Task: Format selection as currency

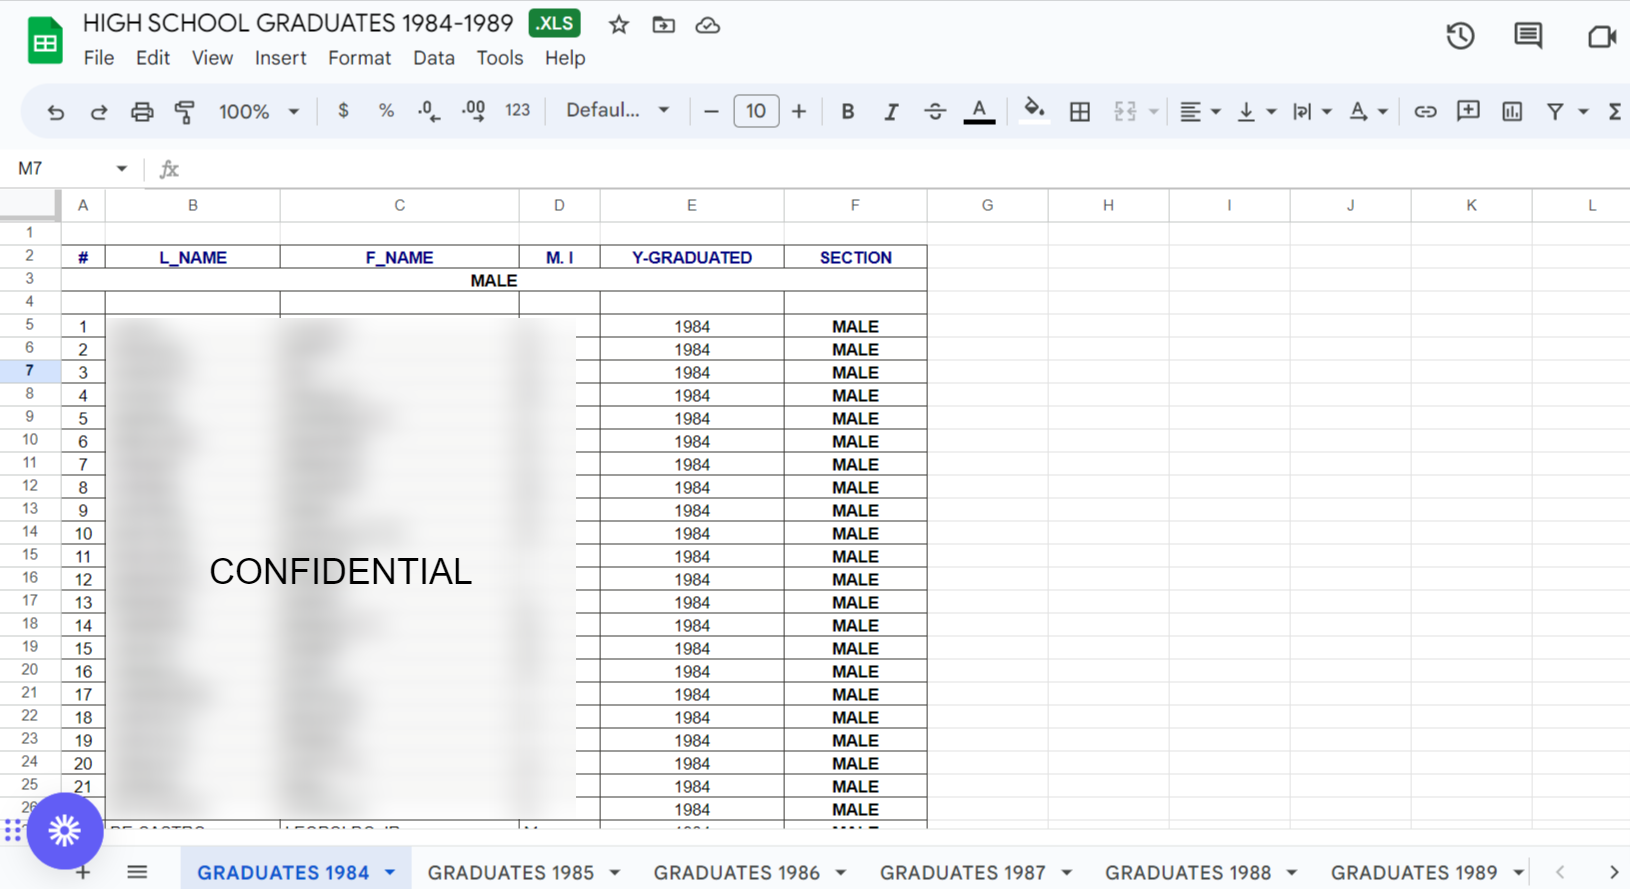Action: [343, 111]
